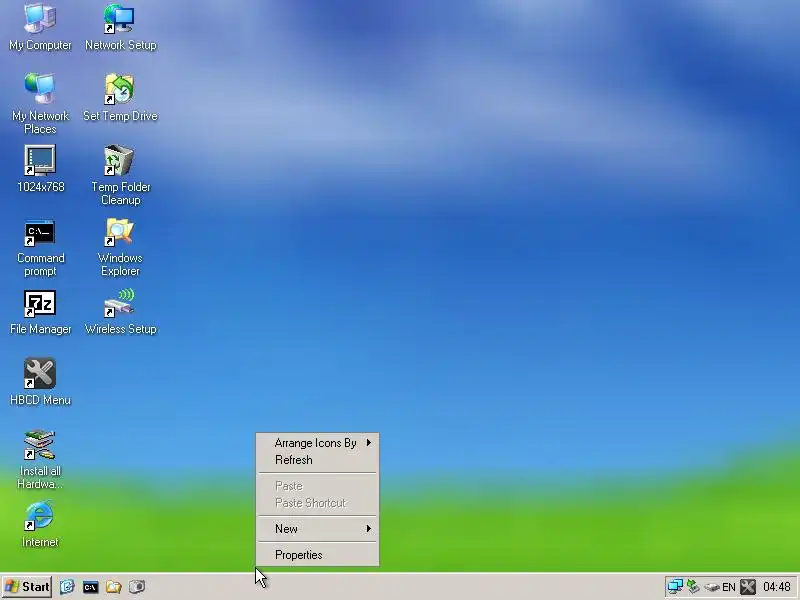Click the camera quick launch icon
The image size is (800, 600).
137,587
